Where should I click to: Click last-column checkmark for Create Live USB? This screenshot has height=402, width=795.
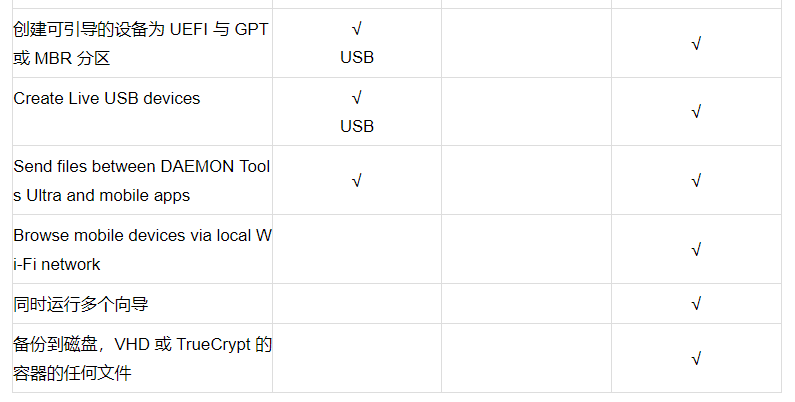(x=696, y=112)
